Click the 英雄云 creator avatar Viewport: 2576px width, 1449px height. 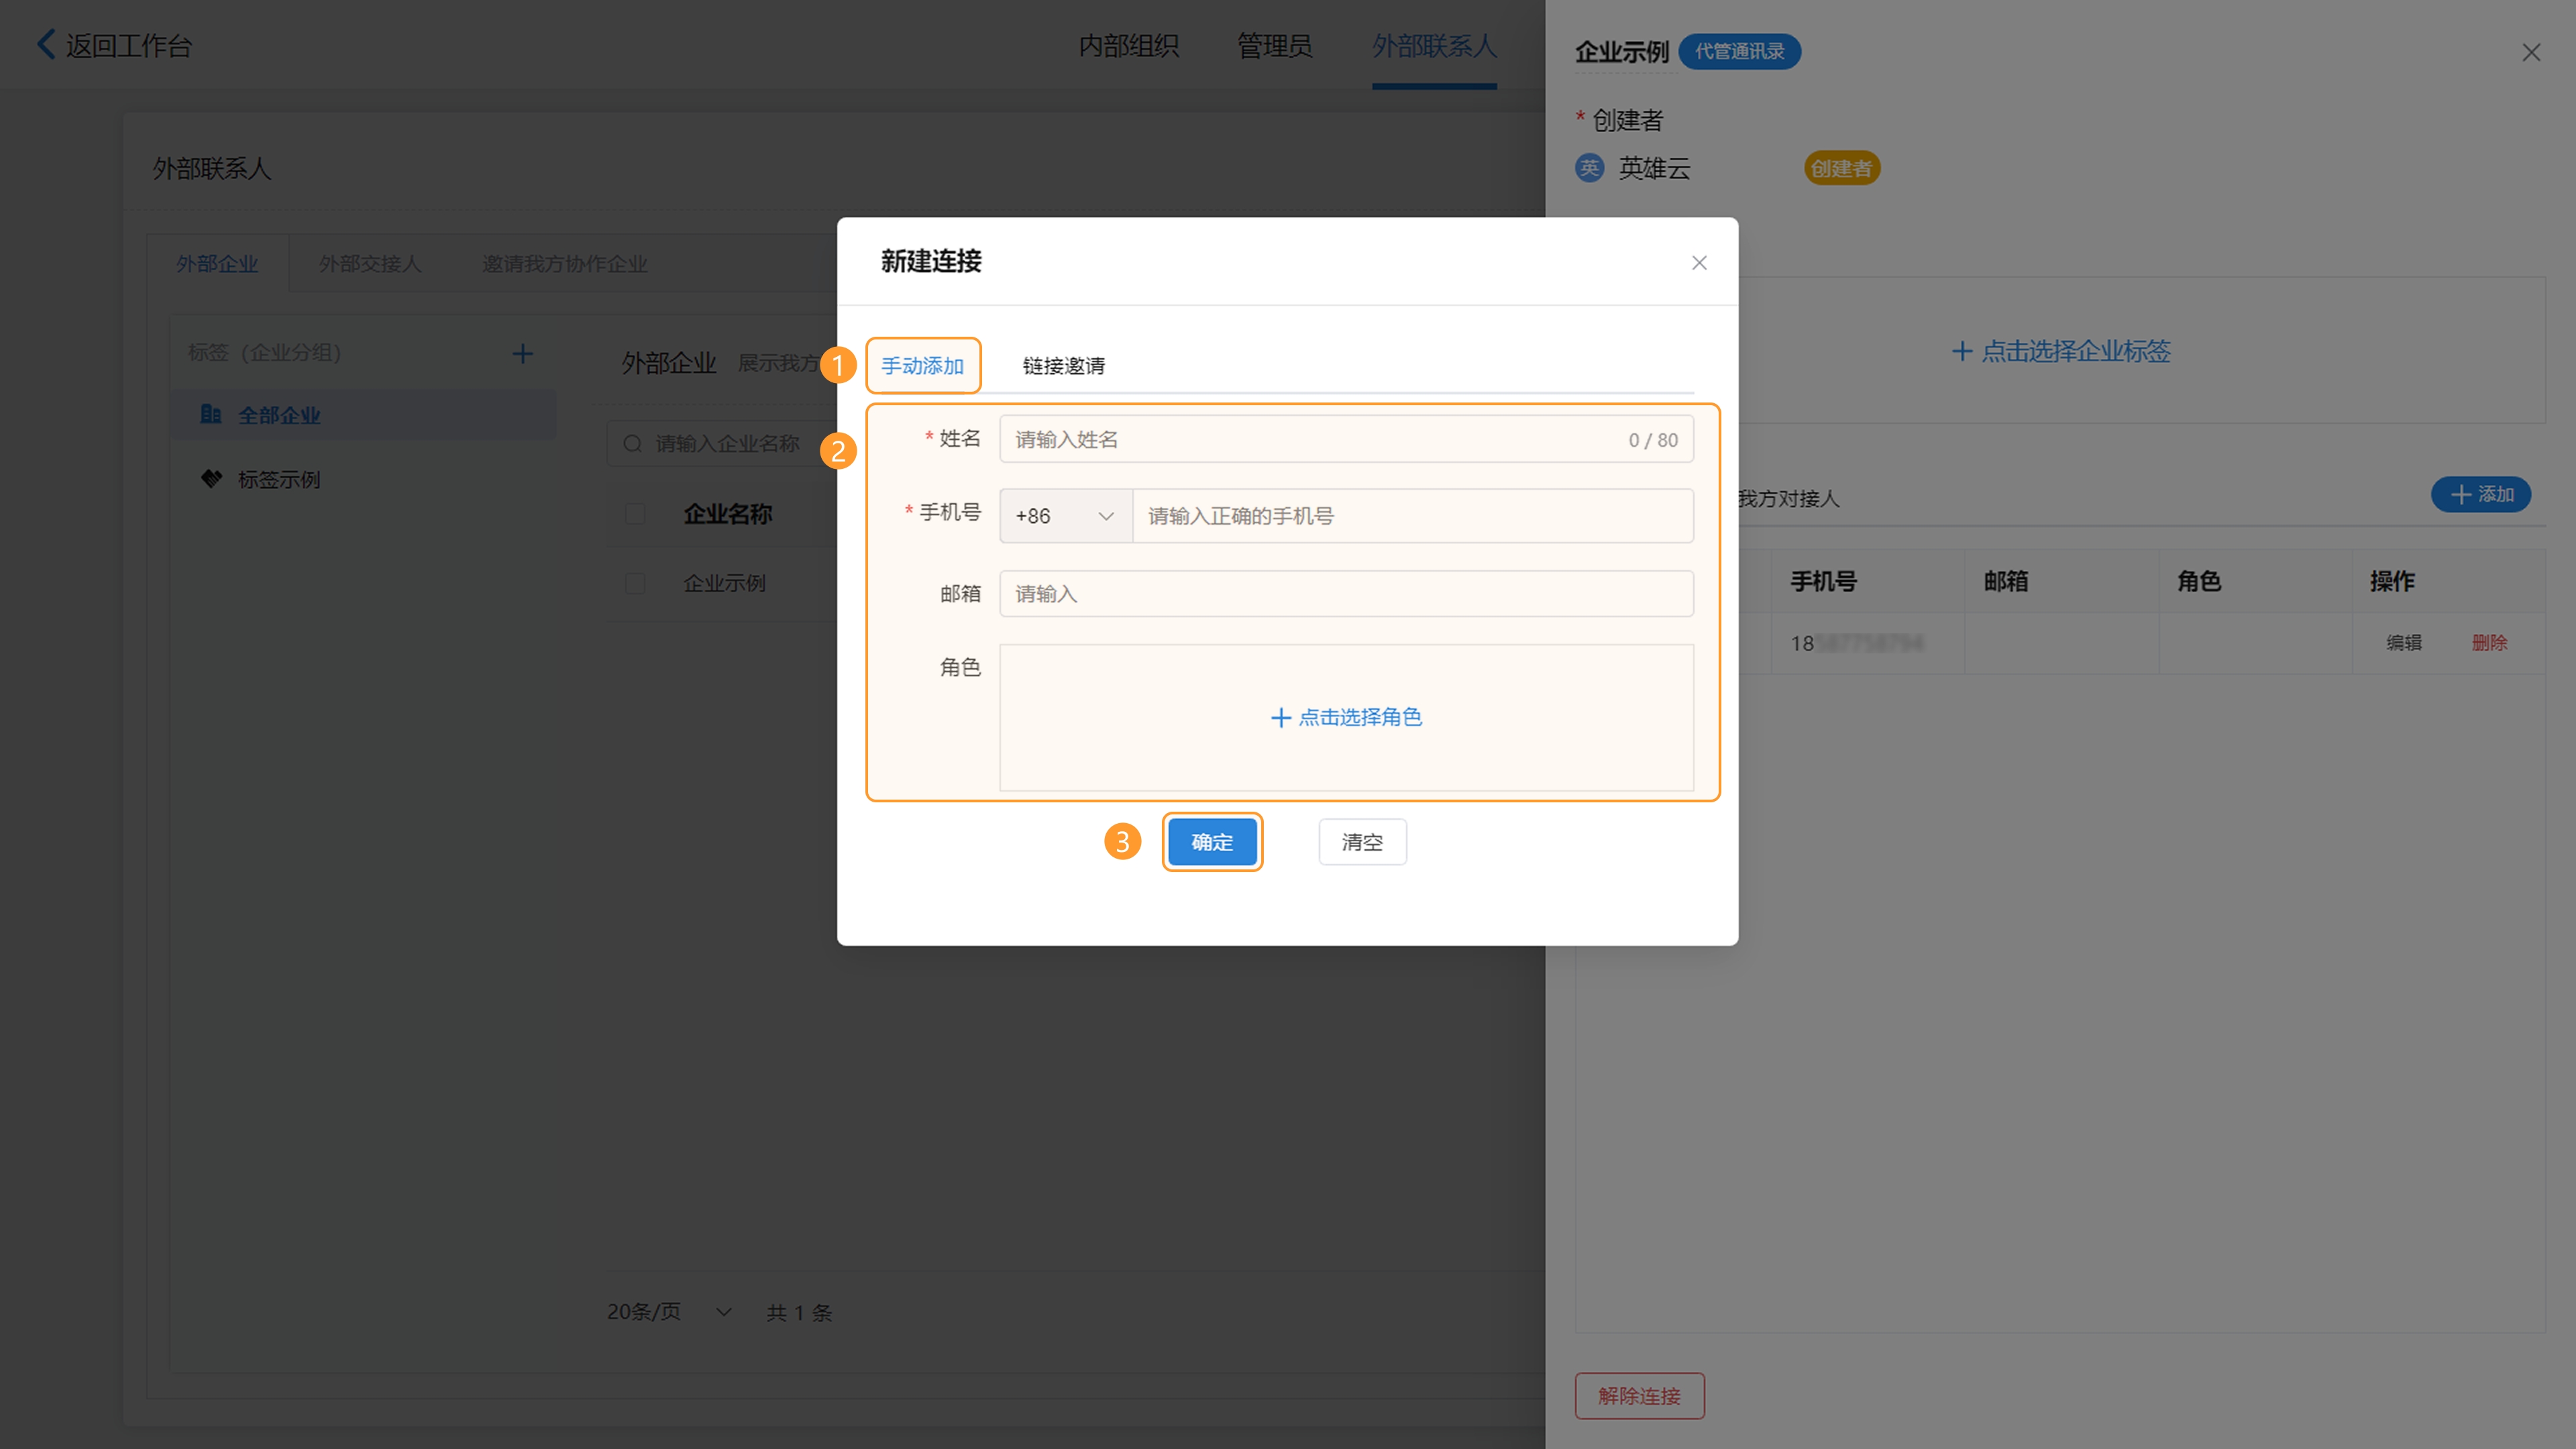point(1589,168)
